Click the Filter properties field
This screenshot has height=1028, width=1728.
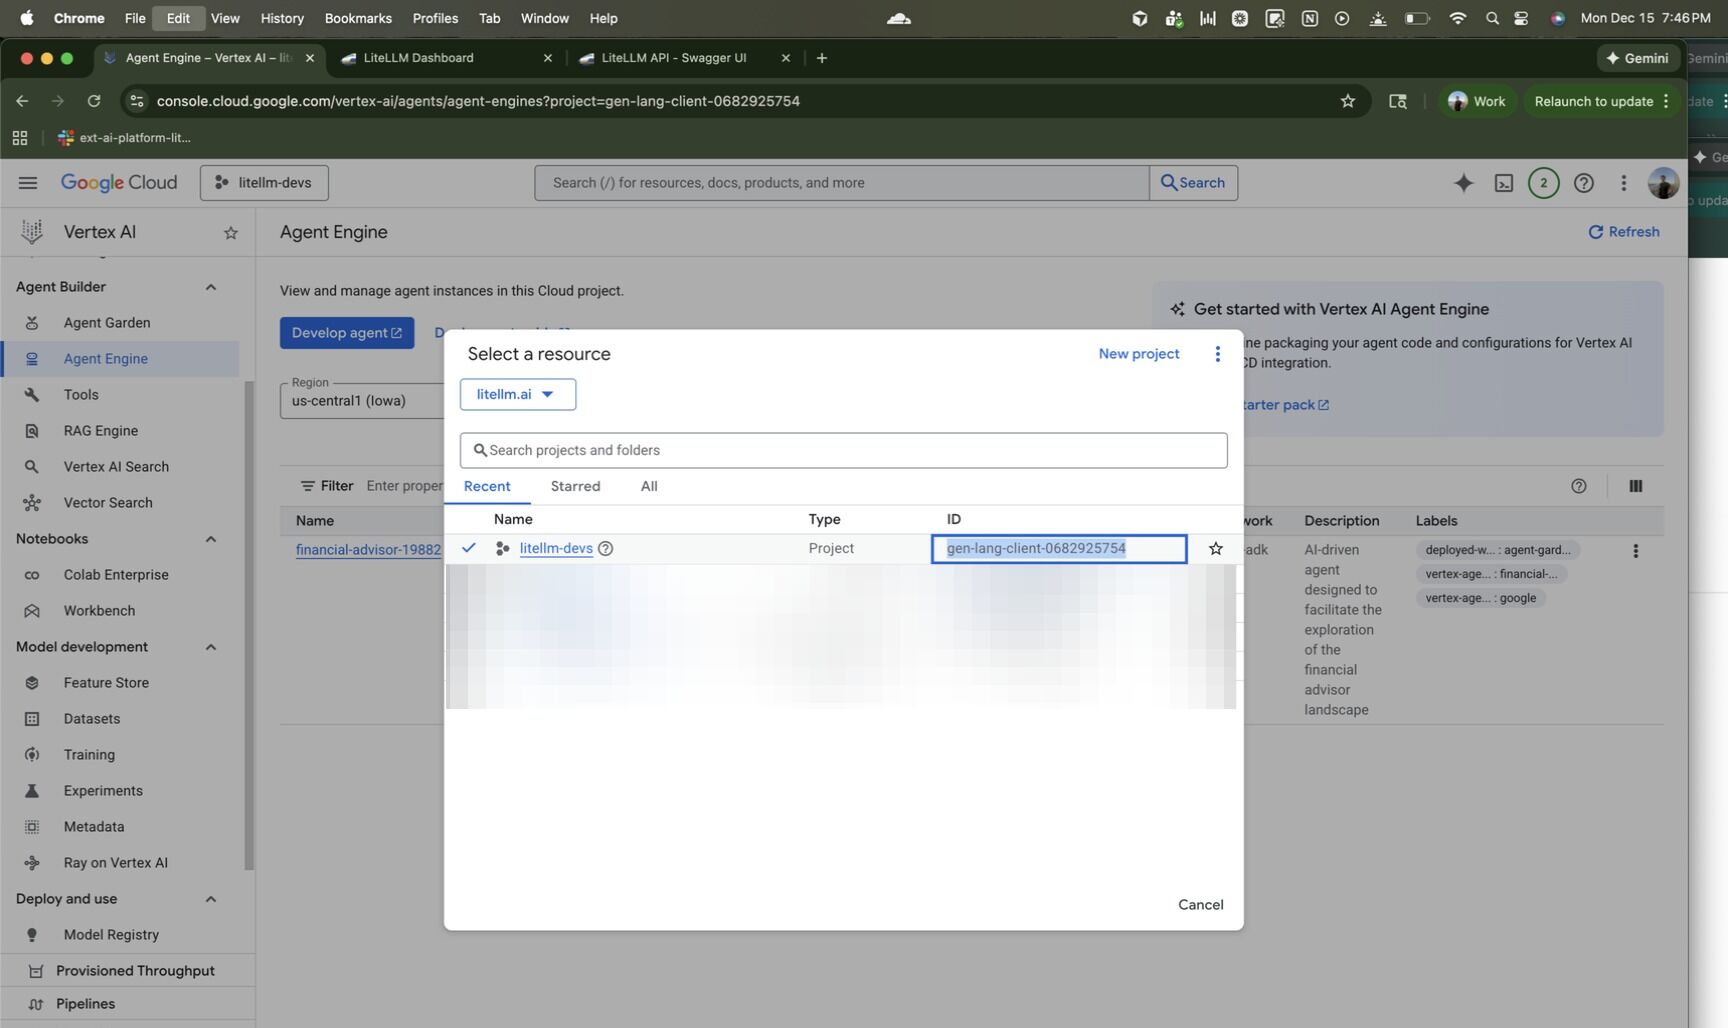[x=404, y=486]
